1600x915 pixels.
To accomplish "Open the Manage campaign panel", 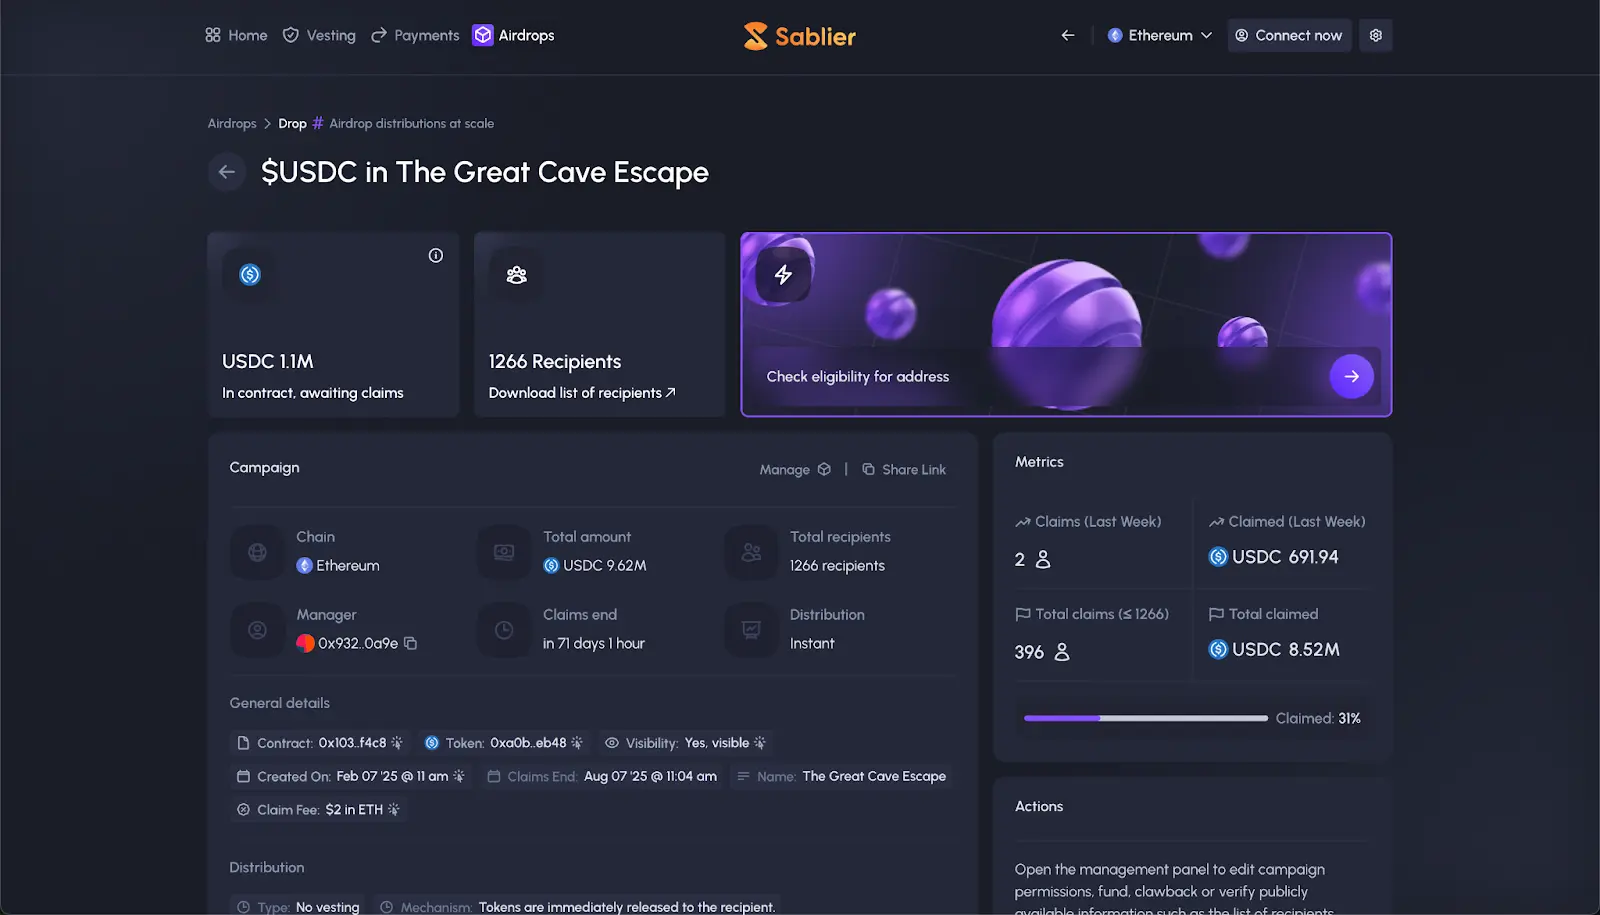I will 795,469.
